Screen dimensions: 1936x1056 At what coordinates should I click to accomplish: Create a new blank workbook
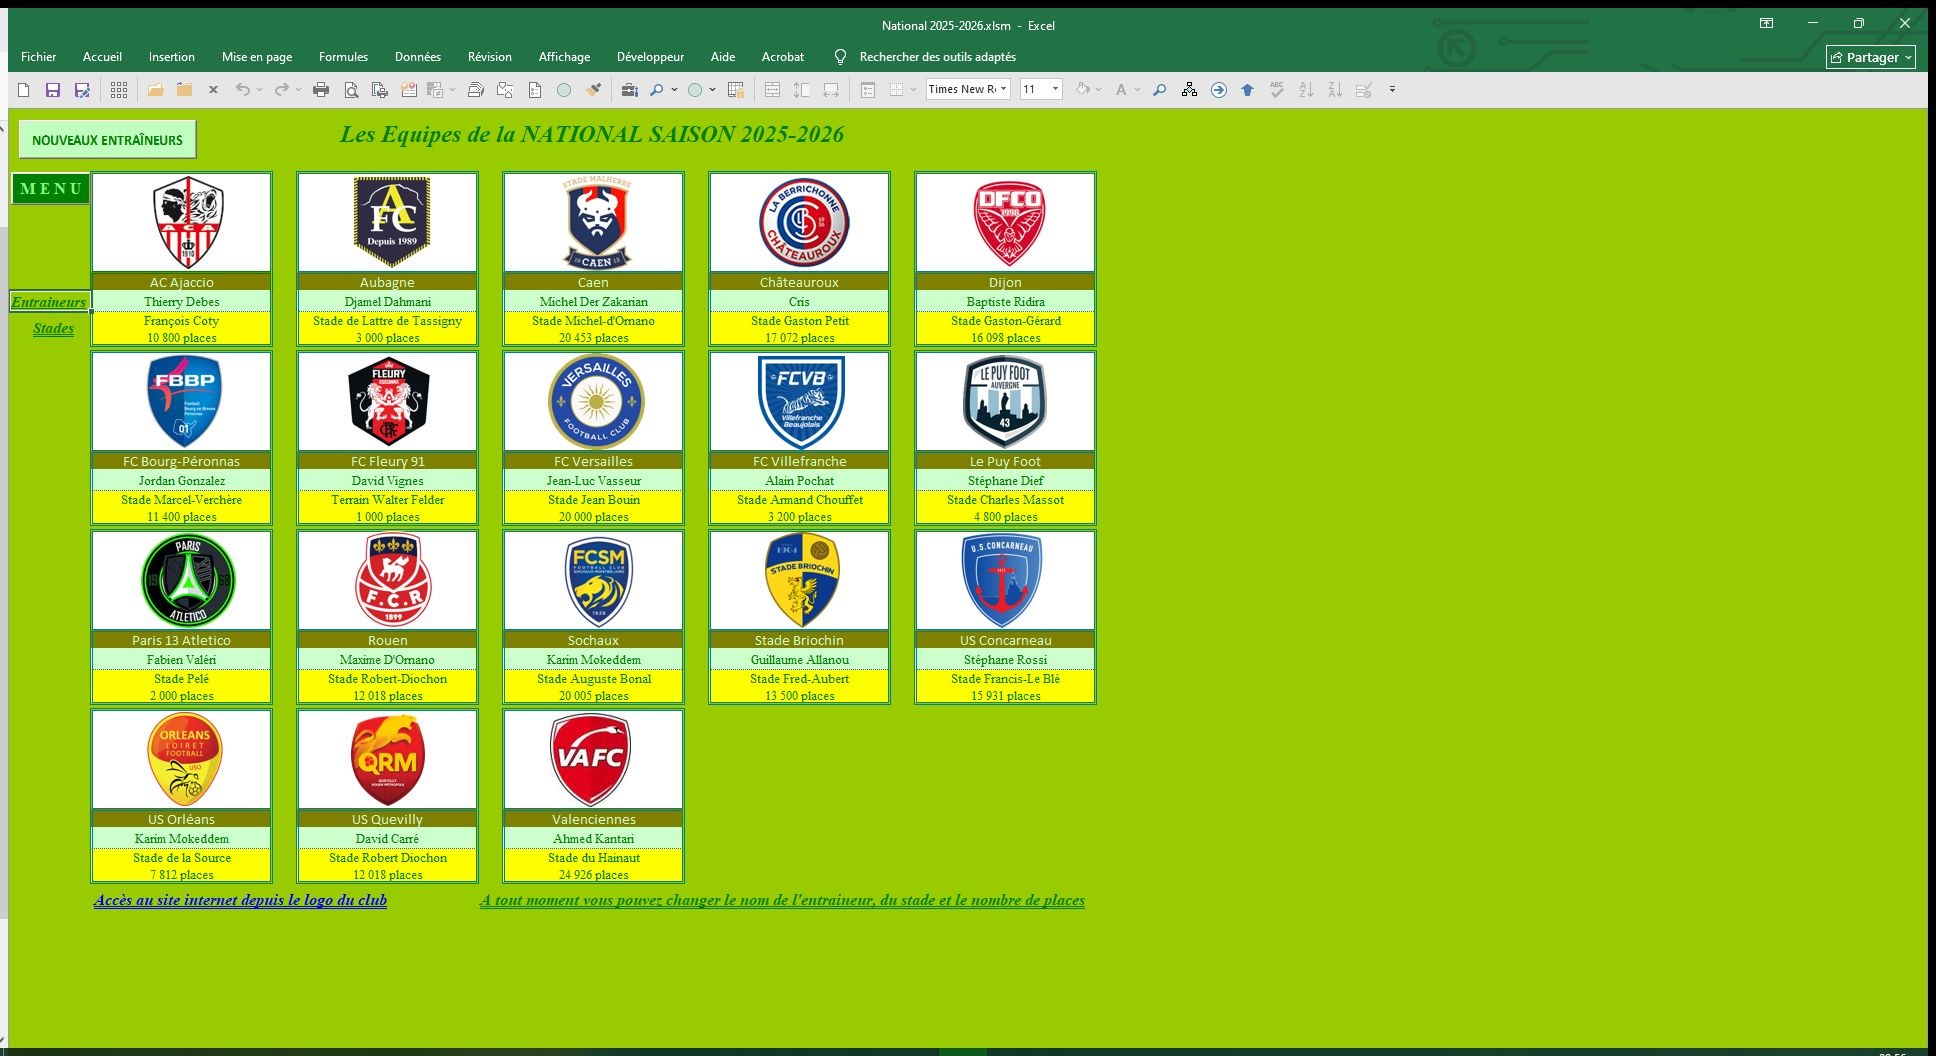click(24, 90)
